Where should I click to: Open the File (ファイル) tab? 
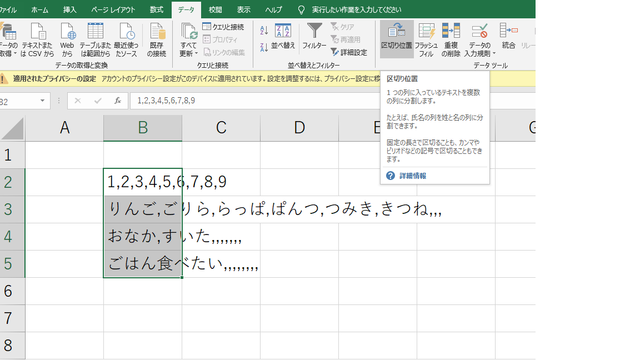point(8,10)
